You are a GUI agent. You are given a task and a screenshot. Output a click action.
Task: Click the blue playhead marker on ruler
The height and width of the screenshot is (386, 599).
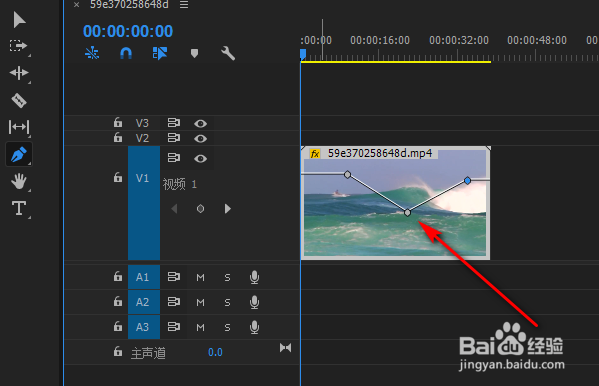click(303, 54)
